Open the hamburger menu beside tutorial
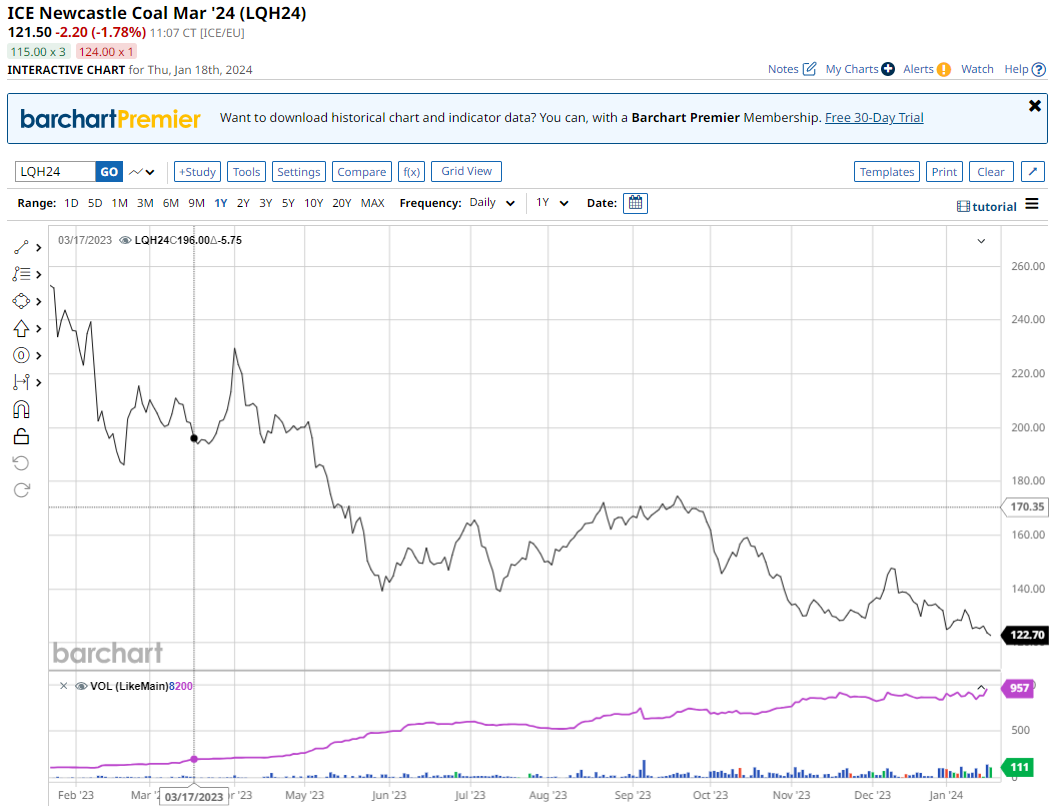1061x812 pixels. click(1034, 205)
